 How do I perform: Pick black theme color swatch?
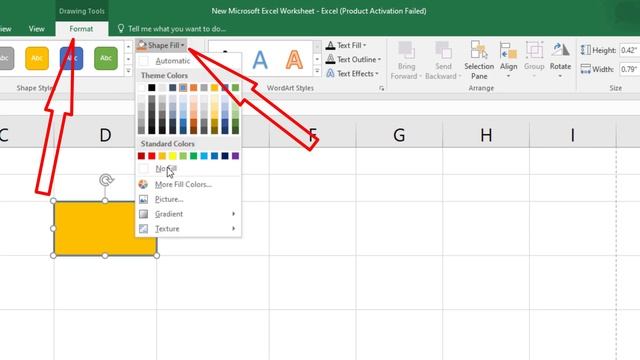click(152, 88)
